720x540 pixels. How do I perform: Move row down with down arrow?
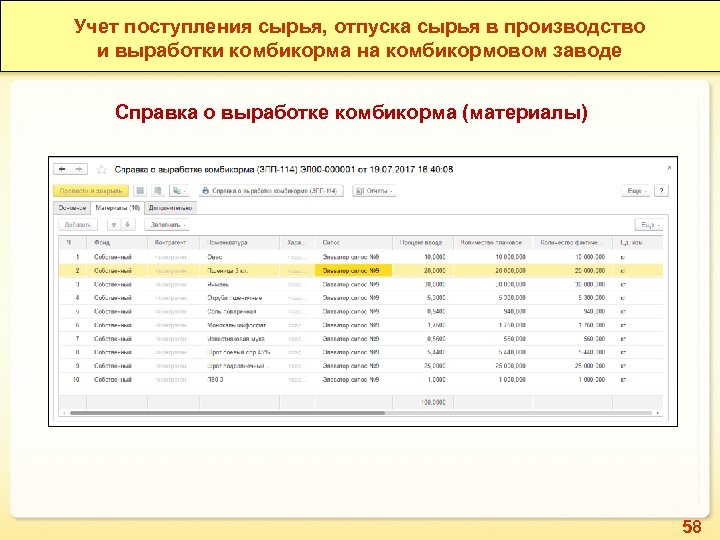(x=128, y=225)
